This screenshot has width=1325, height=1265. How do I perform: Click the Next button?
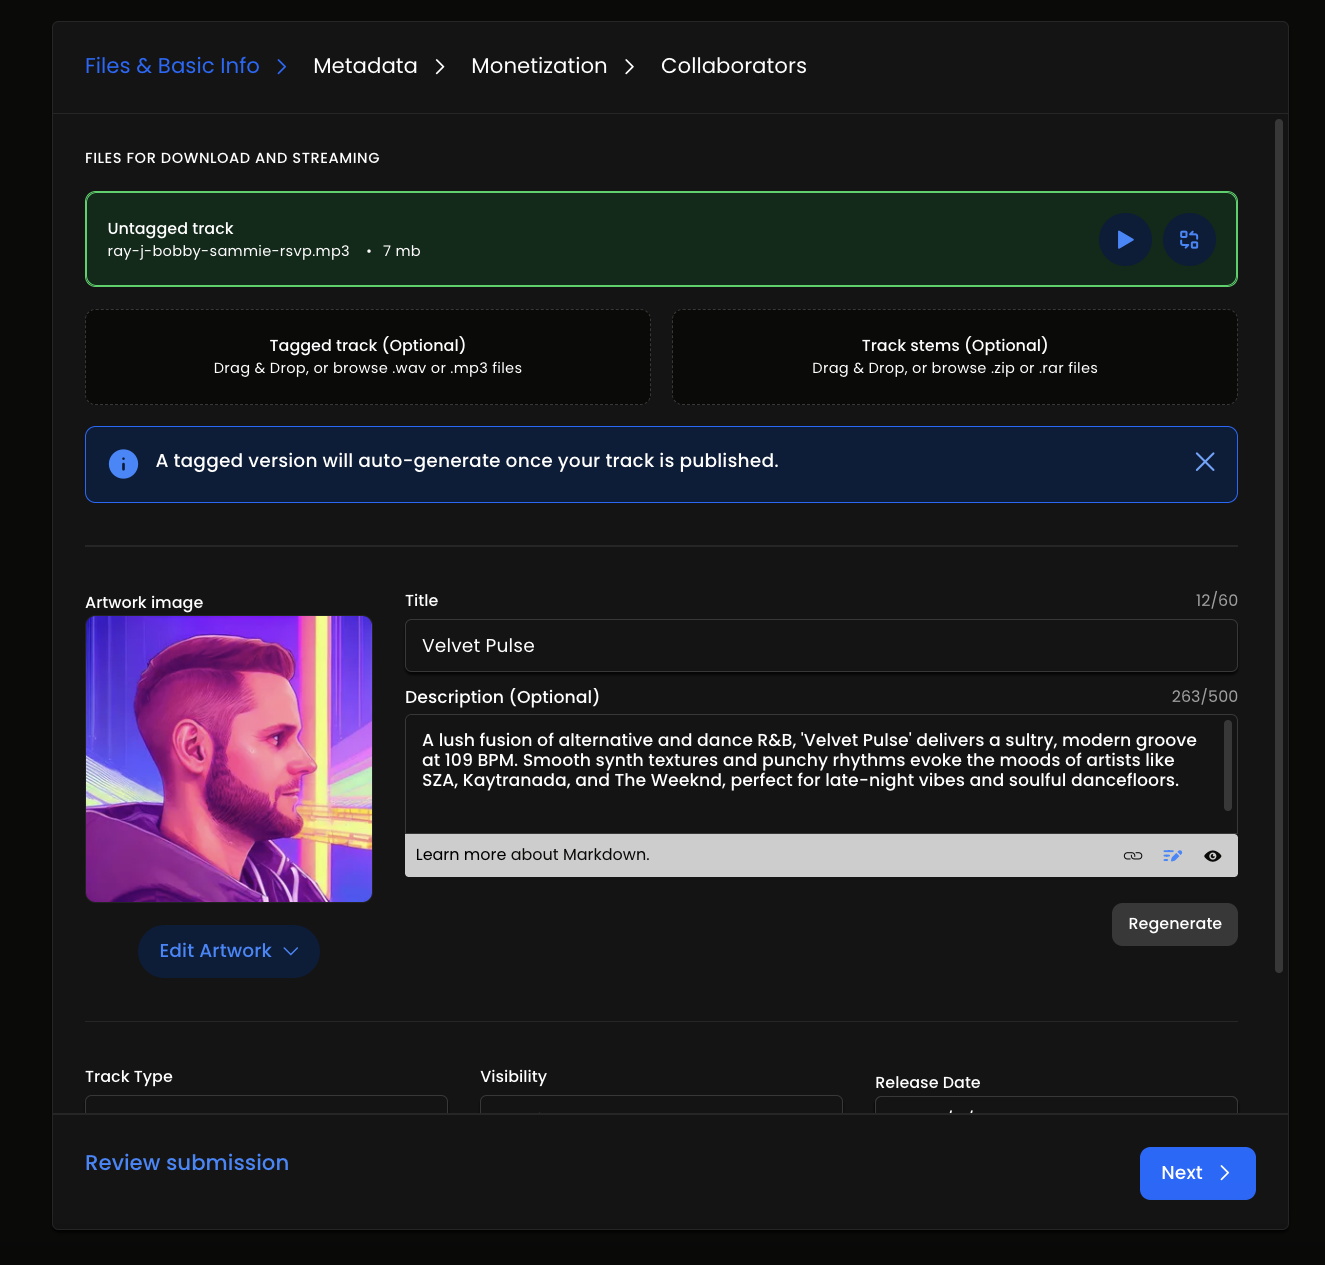(1198, 1173)
